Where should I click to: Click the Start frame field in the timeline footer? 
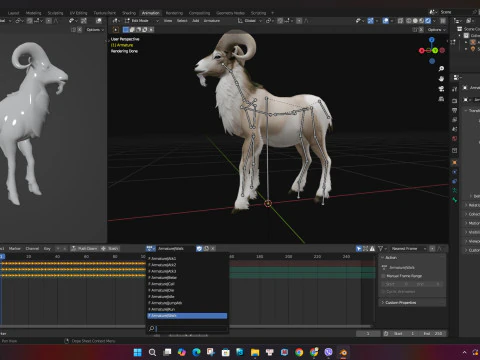[x=404, y=333]
